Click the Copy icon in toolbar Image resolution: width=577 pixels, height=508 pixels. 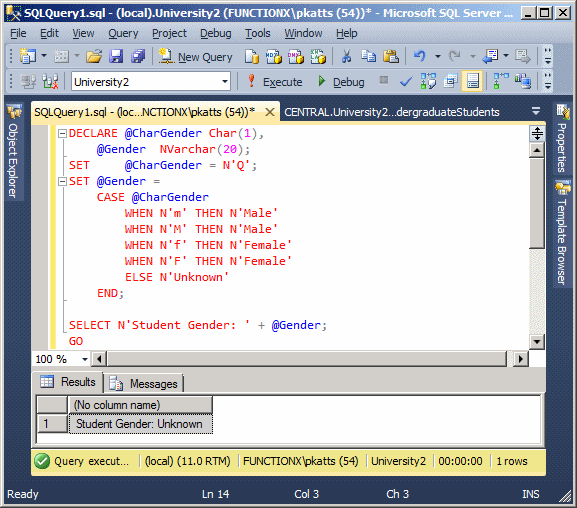coord(368,56)
